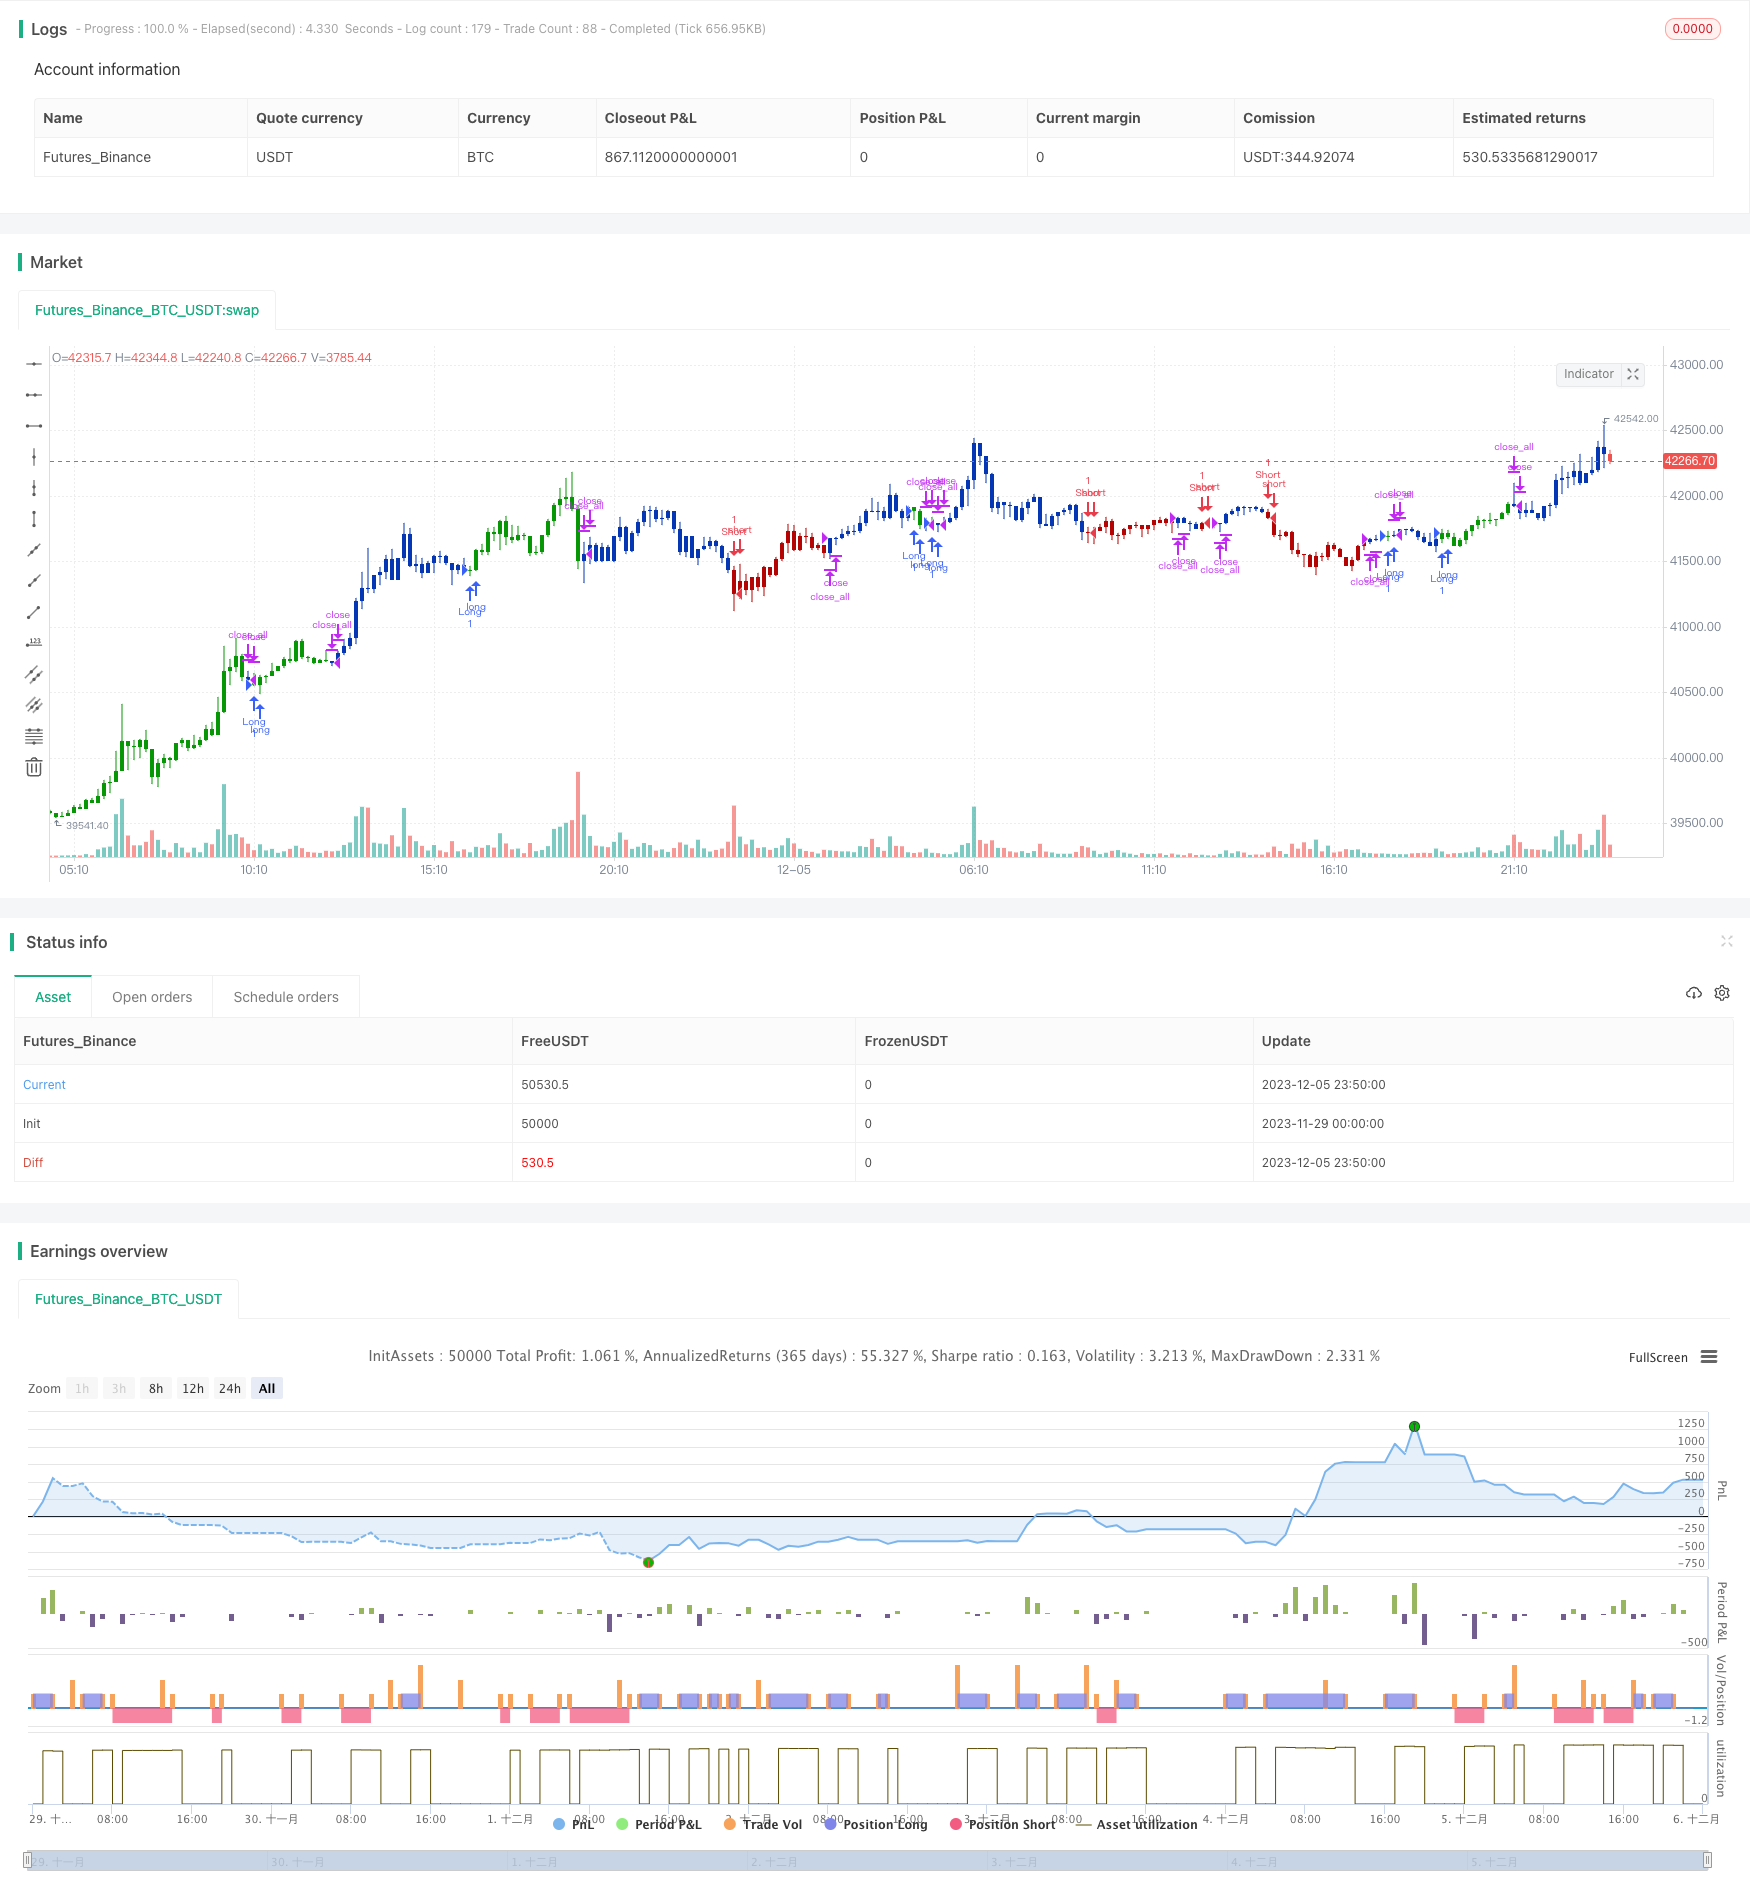Image resolution: width=1750 pixels, height=1900 pixels.
Task: Grab the right handle of the range navigator
Action: pyautogui.click(x=1707, y=1860)
